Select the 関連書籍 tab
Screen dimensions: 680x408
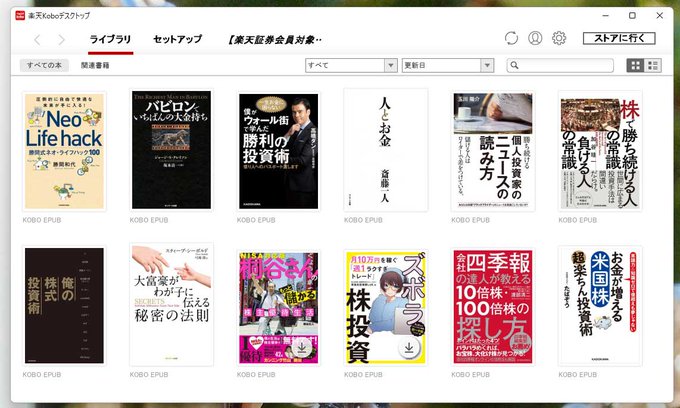pos(95,65)
